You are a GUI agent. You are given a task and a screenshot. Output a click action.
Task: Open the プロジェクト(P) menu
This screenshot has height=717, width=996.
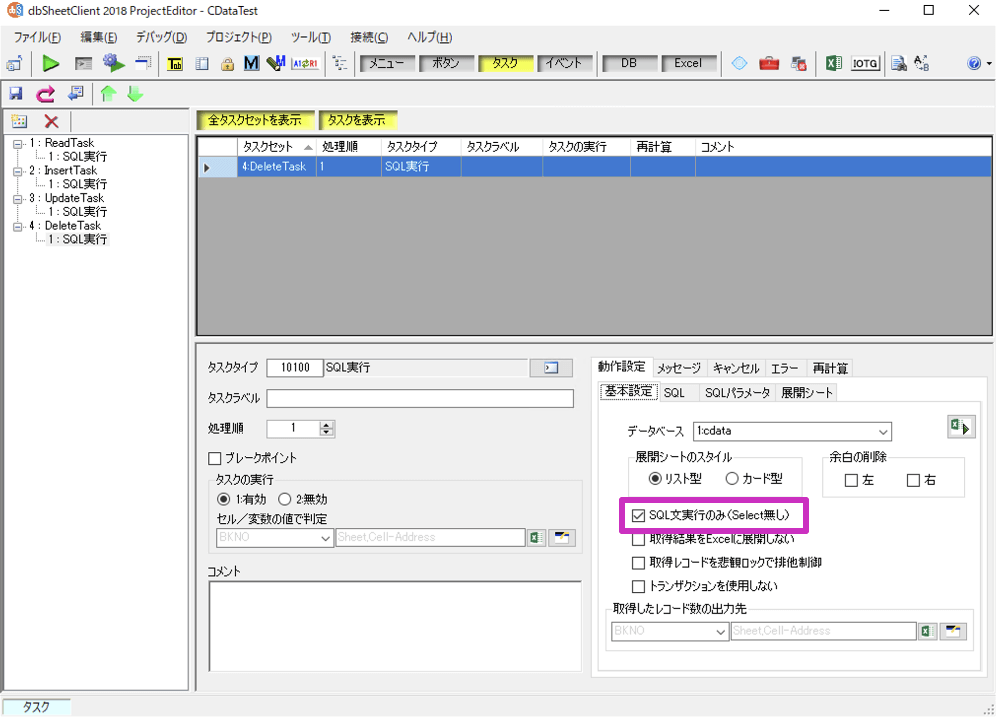[238, 37]
